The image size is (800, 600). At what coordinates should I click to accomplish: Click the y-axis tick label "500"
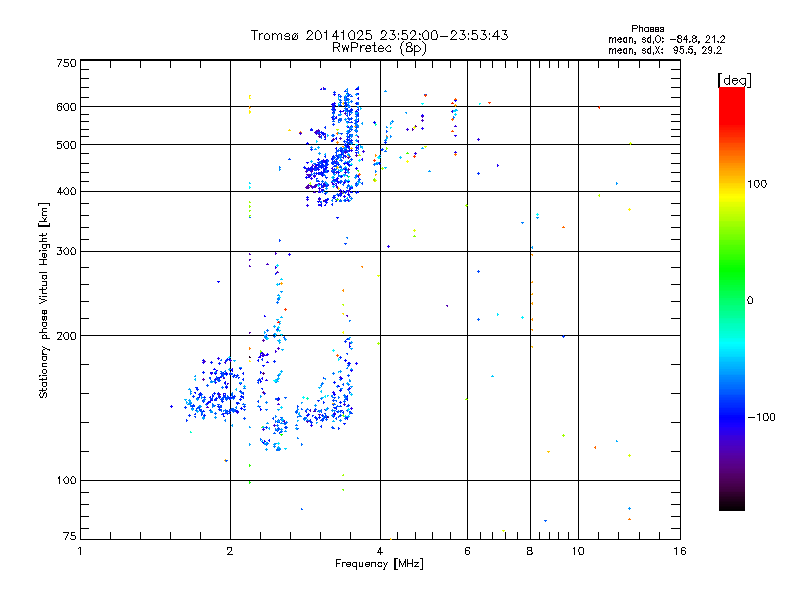click(67, 145)
